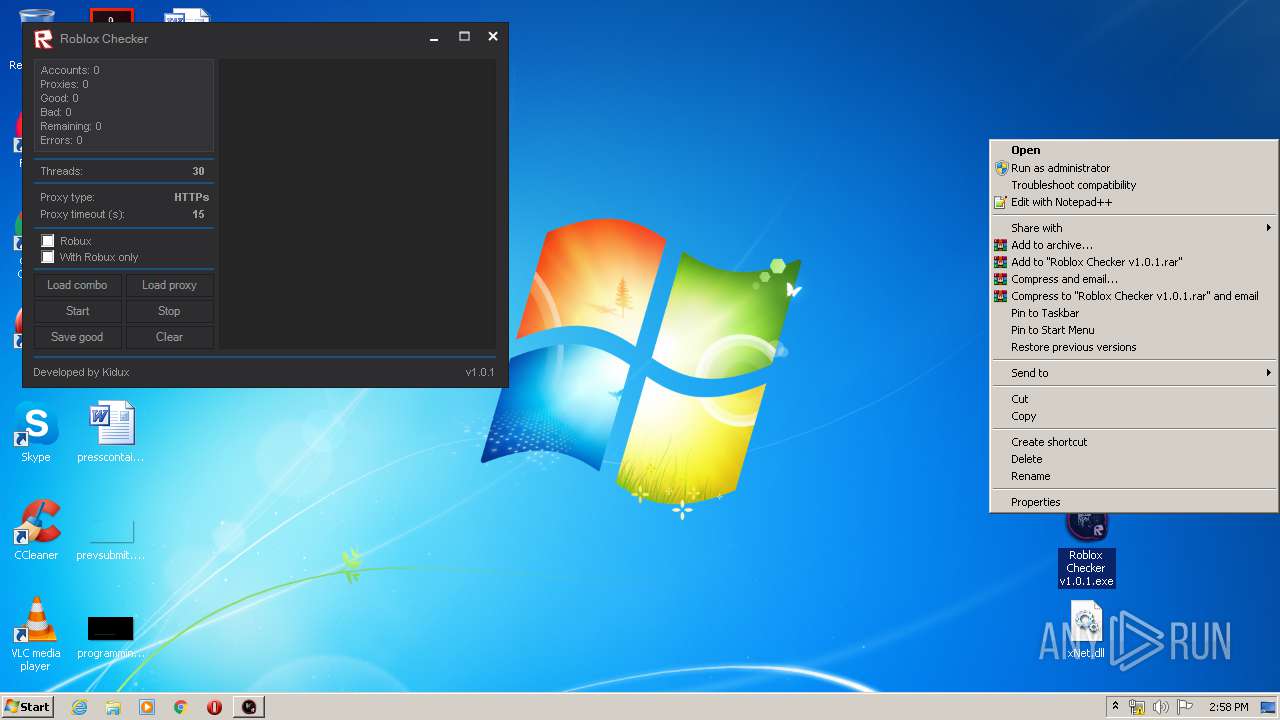
Task: Select the prevsubmit desktop file
Action: pos(111,540)
